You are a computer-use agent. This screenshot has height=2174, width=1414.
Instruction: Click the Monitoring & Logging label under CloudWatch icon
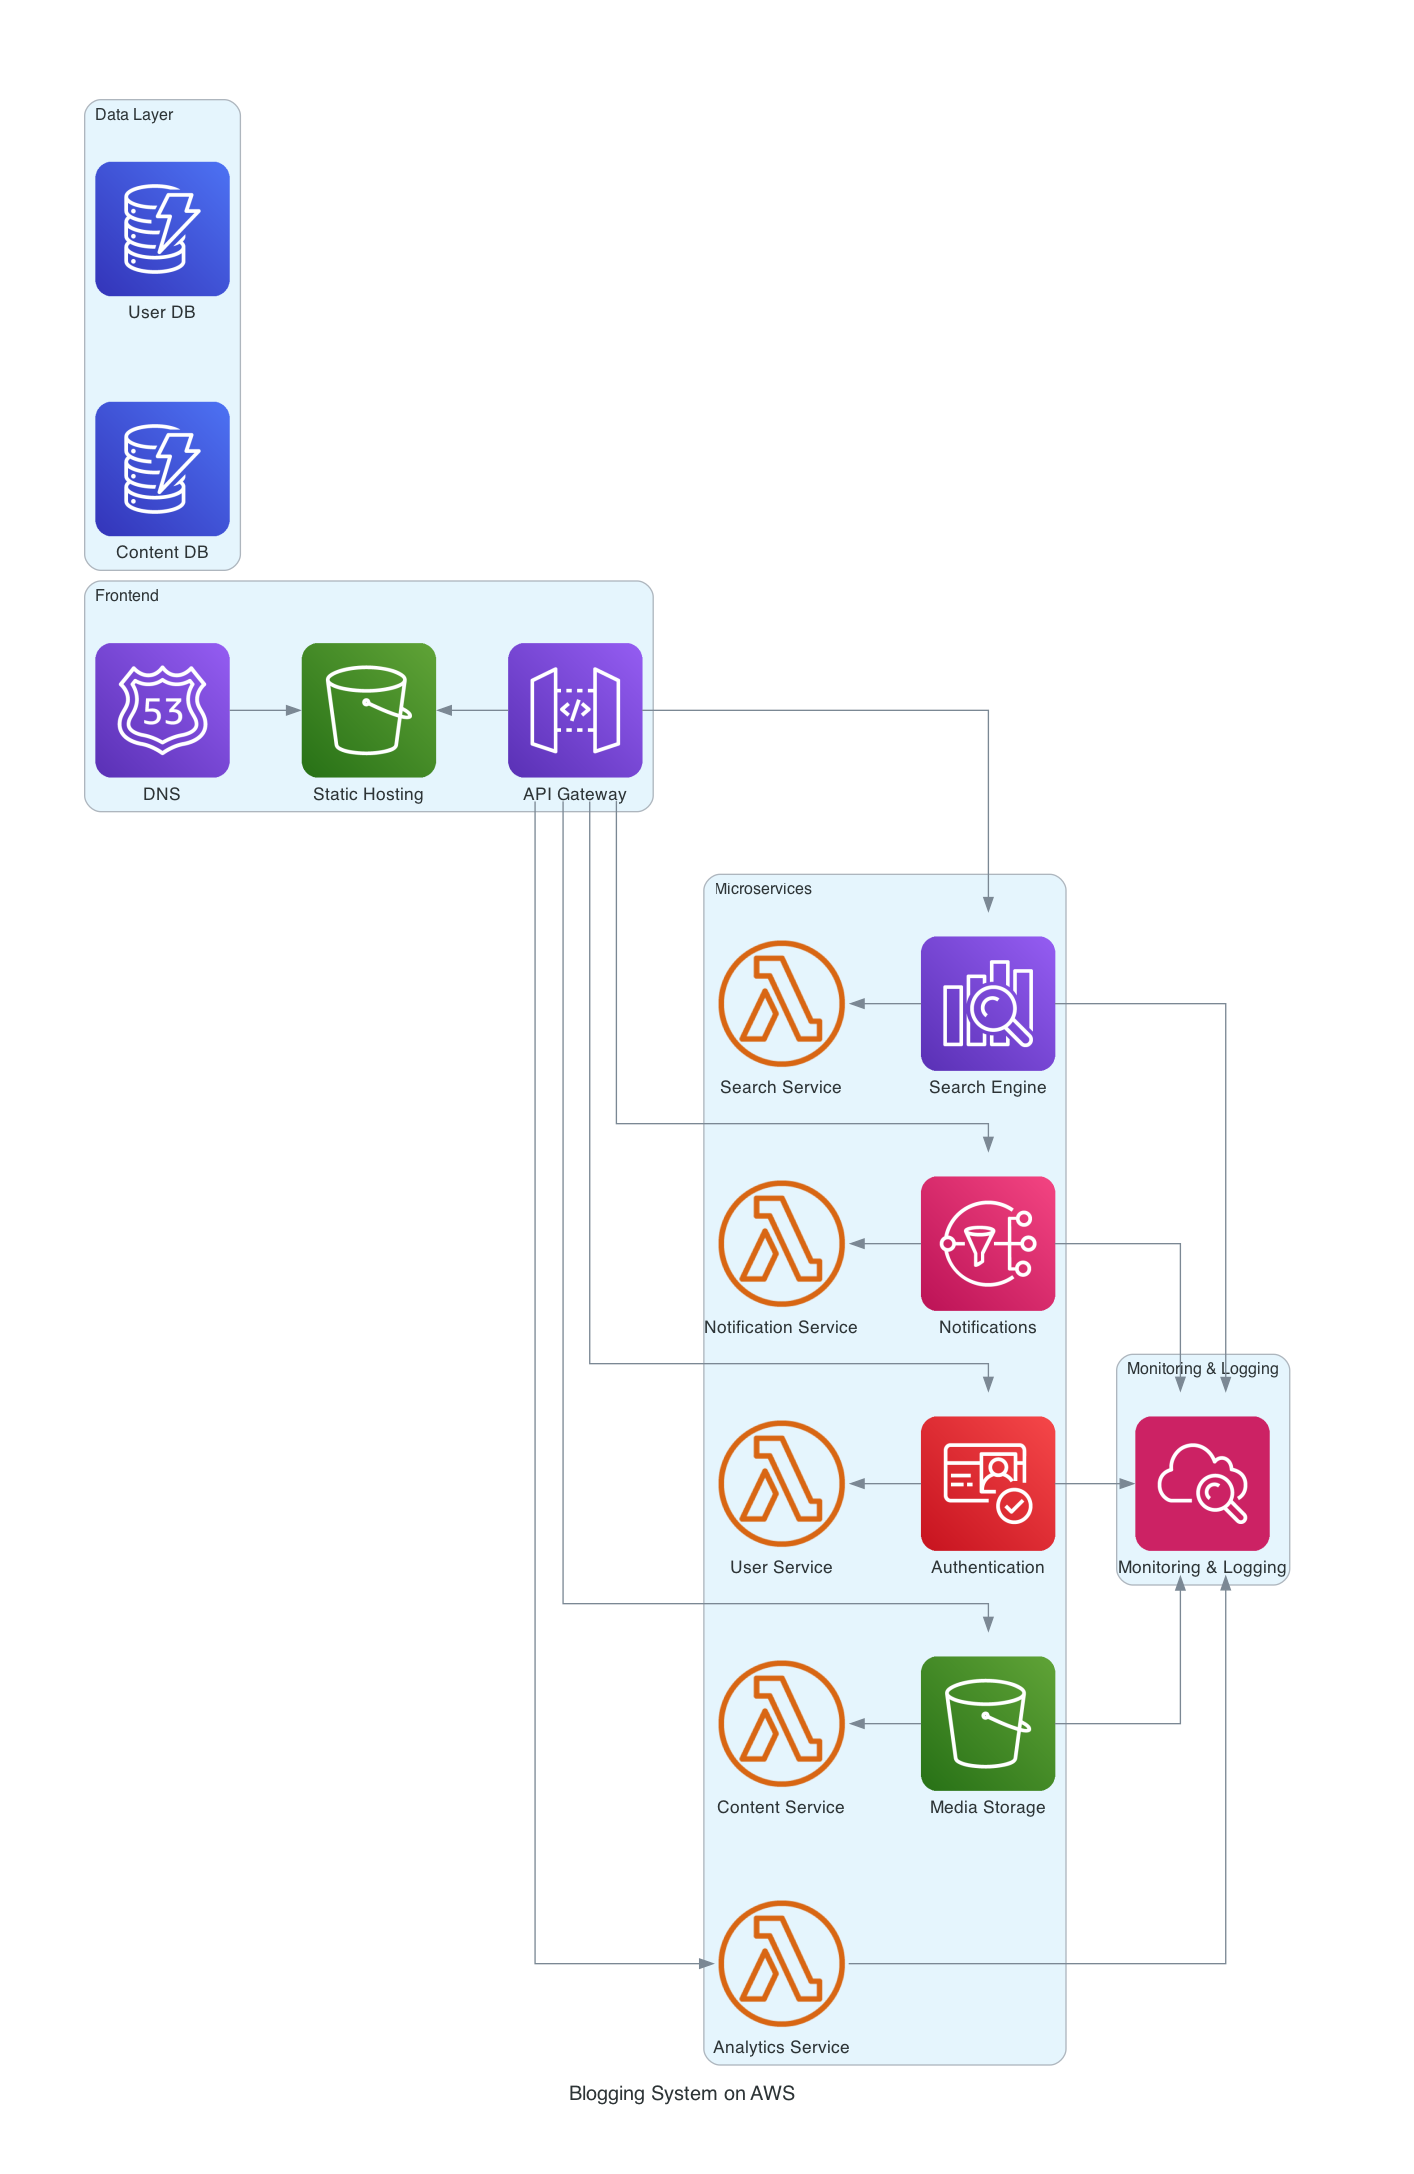pyautogui.click(x=1202, y=1567)
